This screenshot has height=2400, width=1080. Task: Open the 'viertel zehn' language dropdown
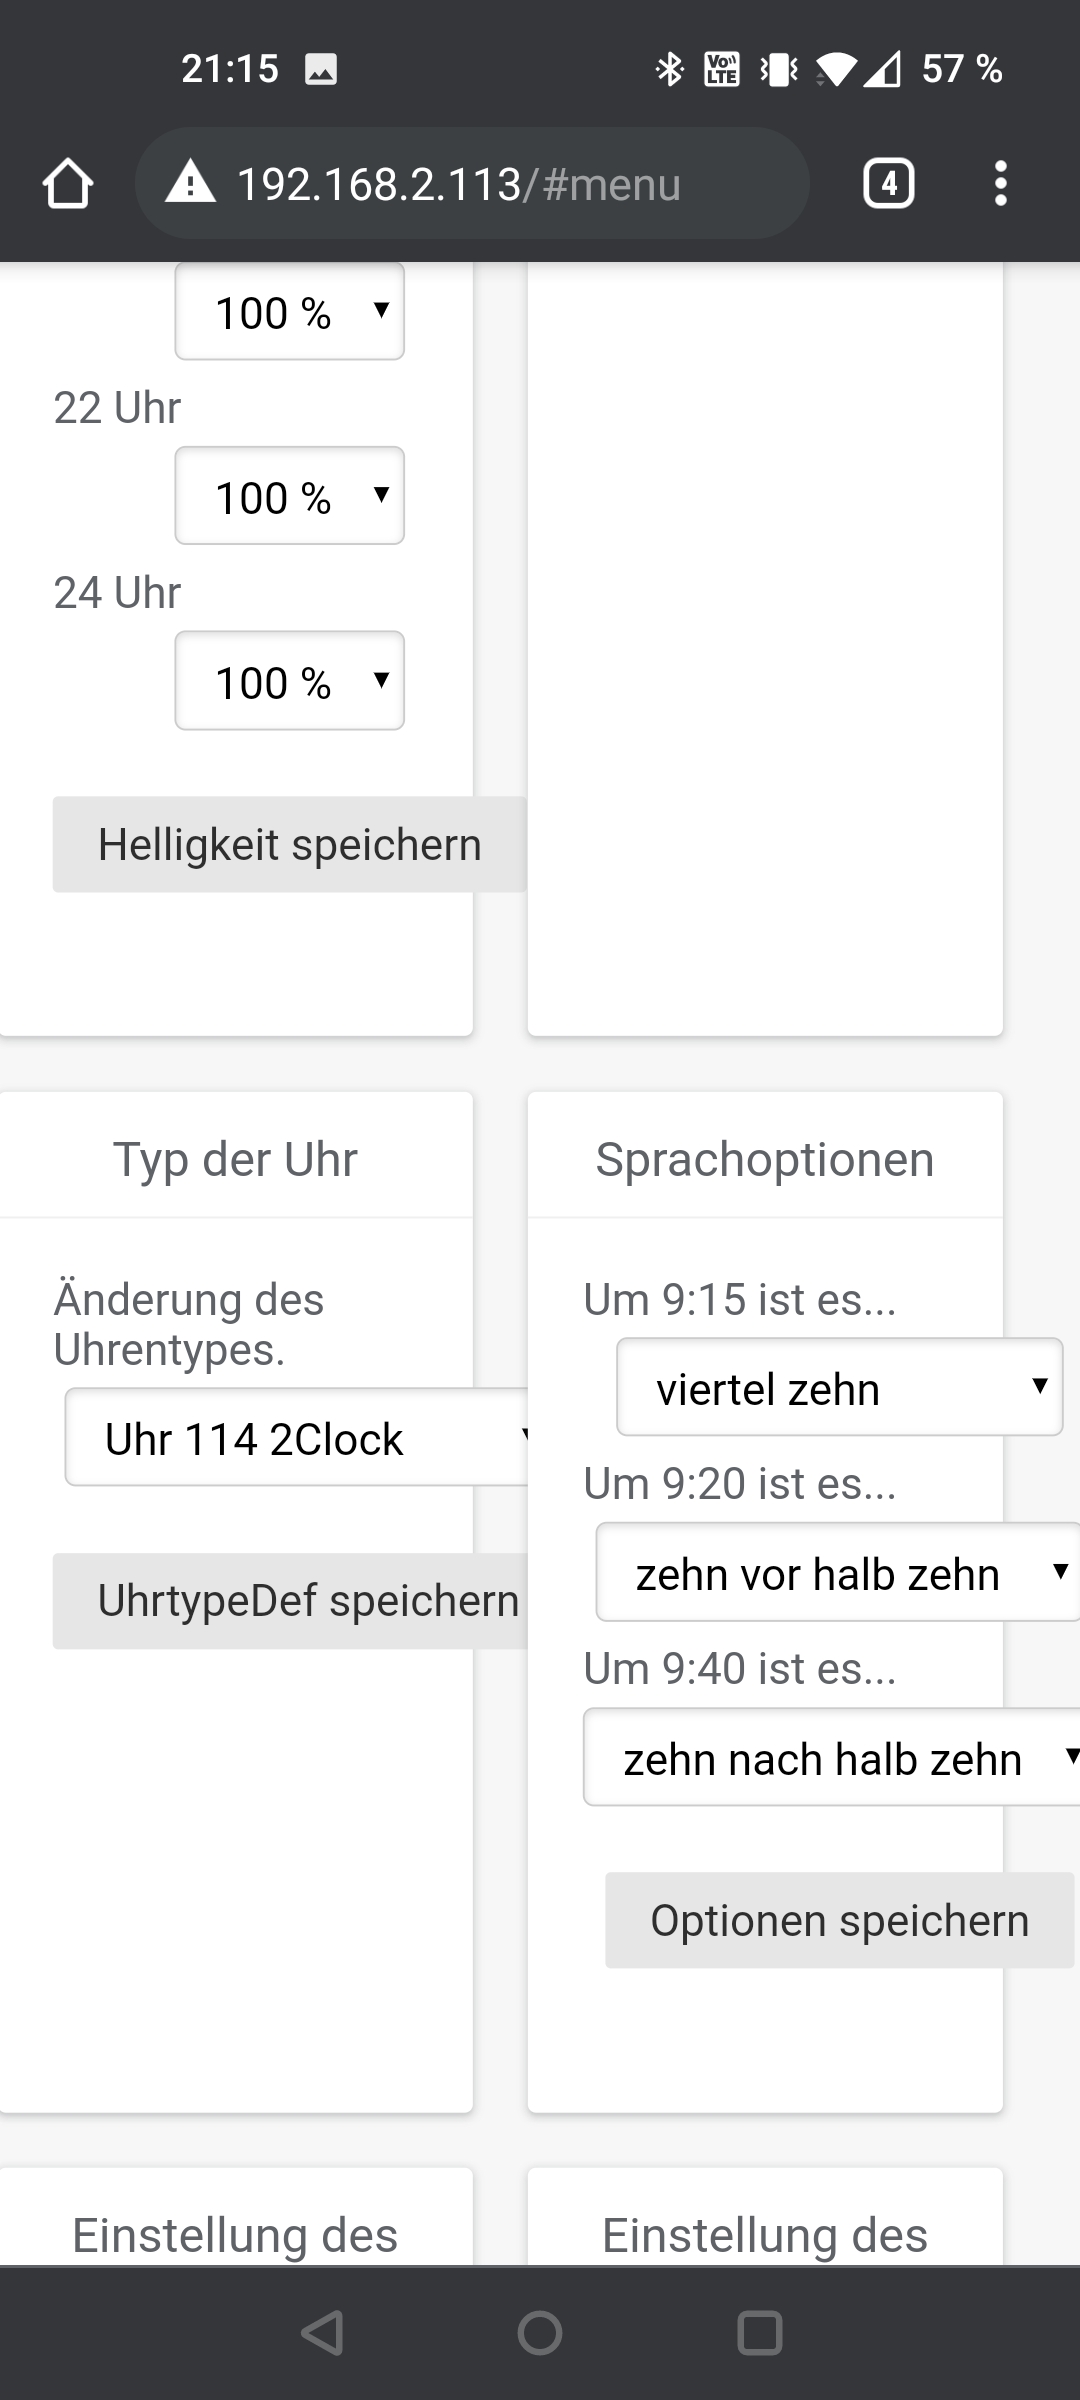point(839,1388)
